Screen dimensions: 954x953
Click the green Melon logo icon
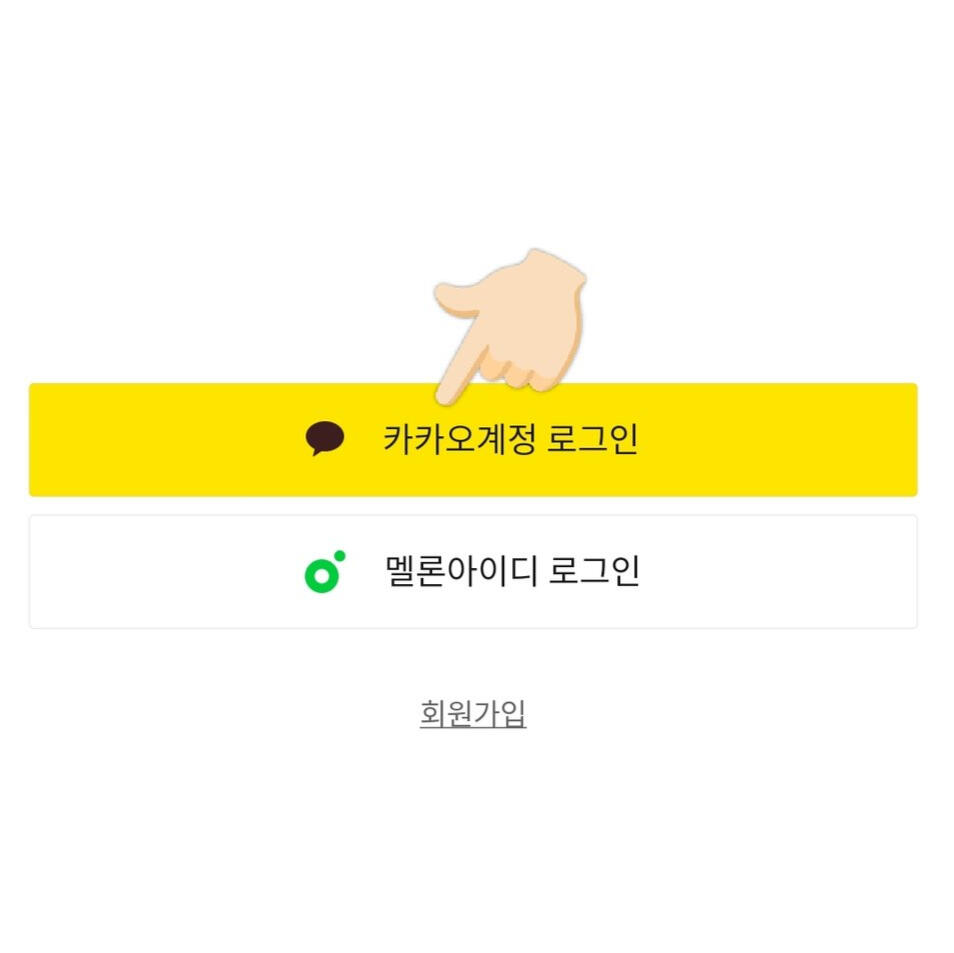(x=324, y=572)
